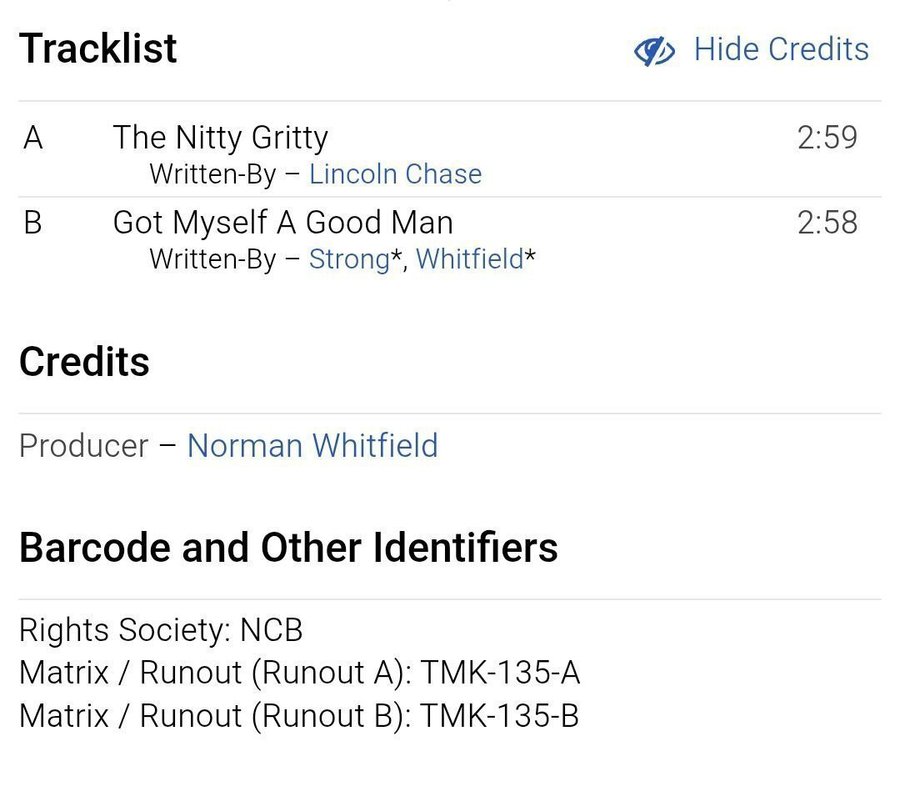Click track position letter A

pos(33,137)
